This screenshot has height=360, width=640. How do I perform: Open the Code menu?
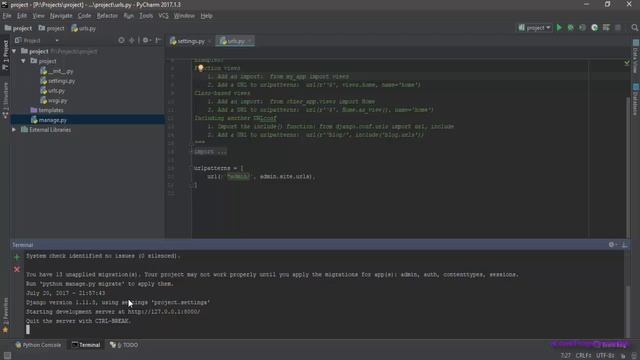tap(84, 16)
